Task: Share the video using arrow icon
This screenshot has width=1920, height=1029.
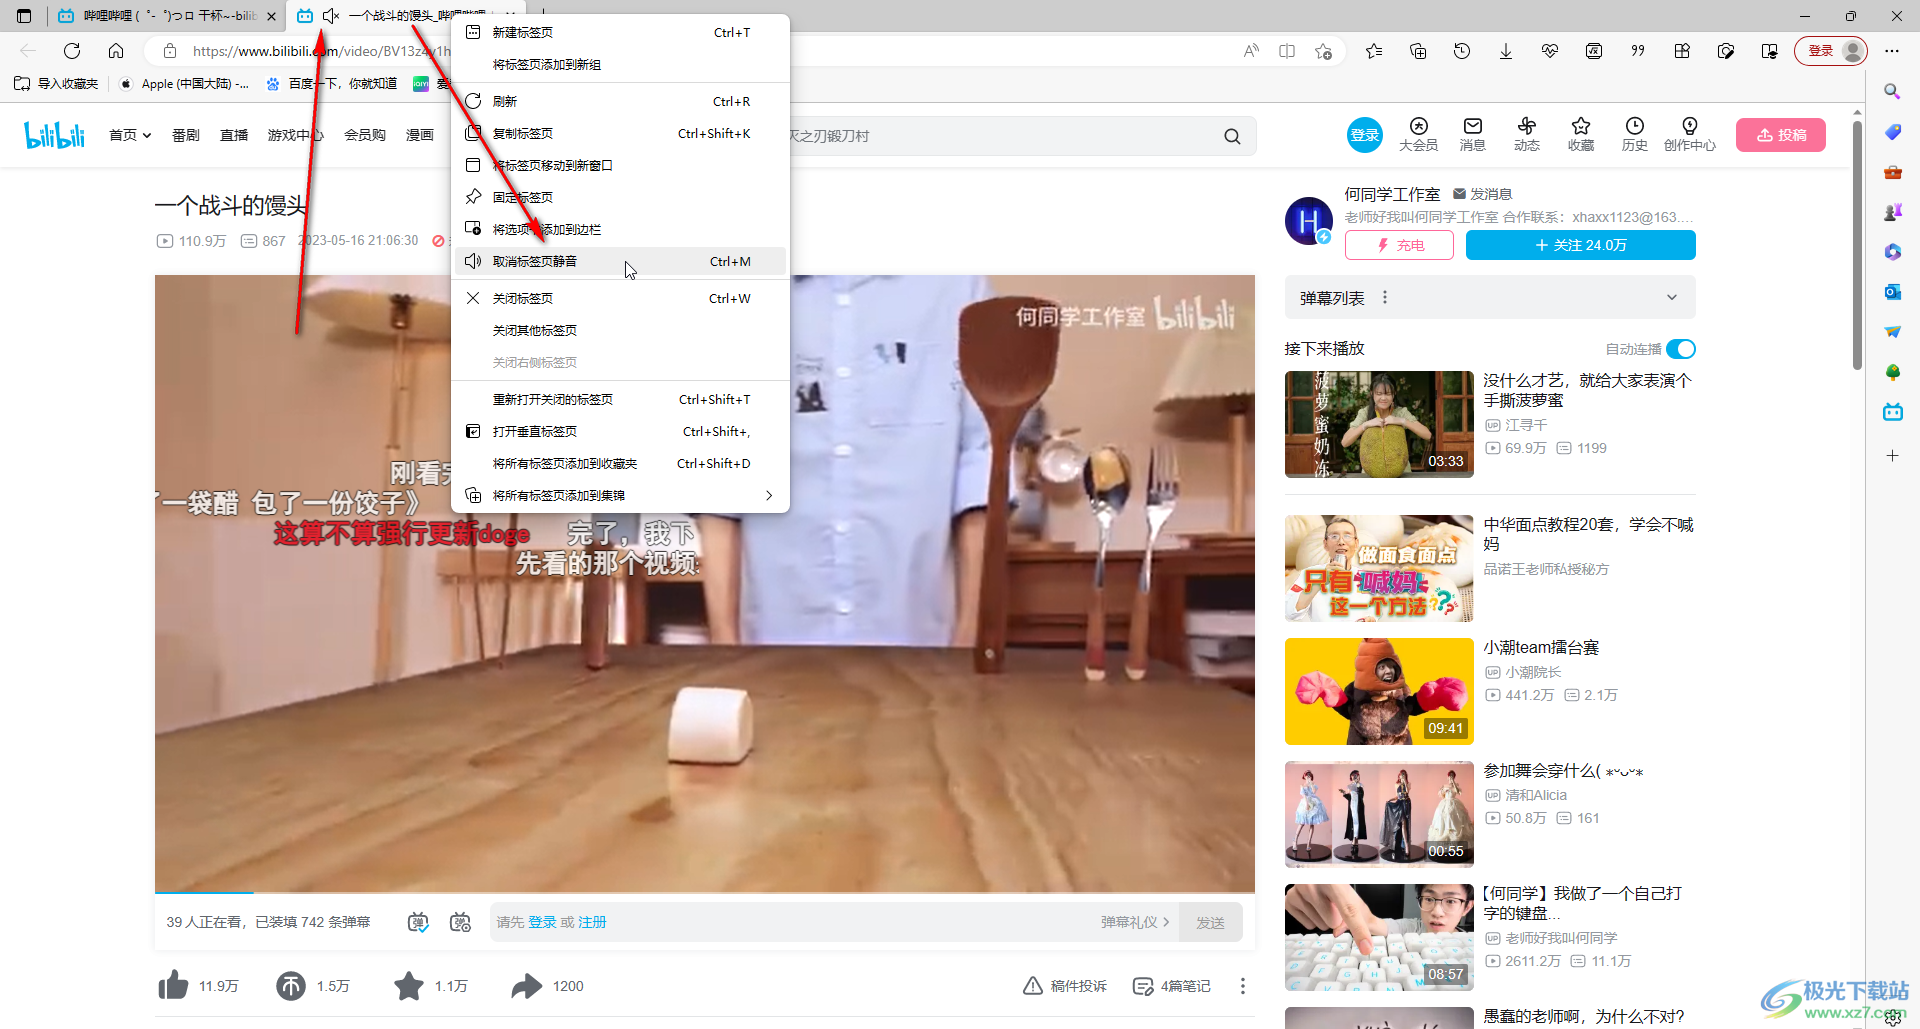Action: point(527,986)
